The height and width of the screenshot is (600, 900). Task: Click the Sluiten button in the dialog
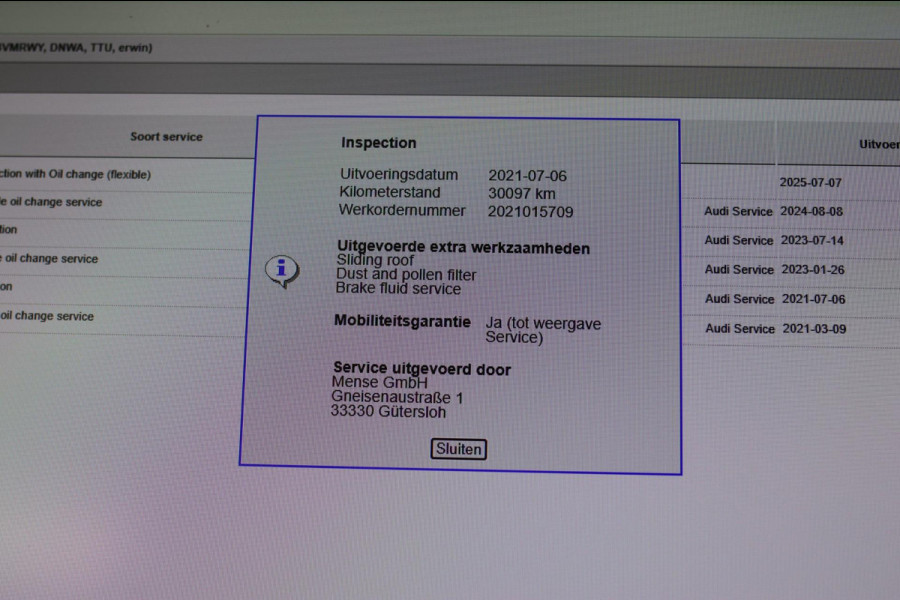[x=459, y=449]
